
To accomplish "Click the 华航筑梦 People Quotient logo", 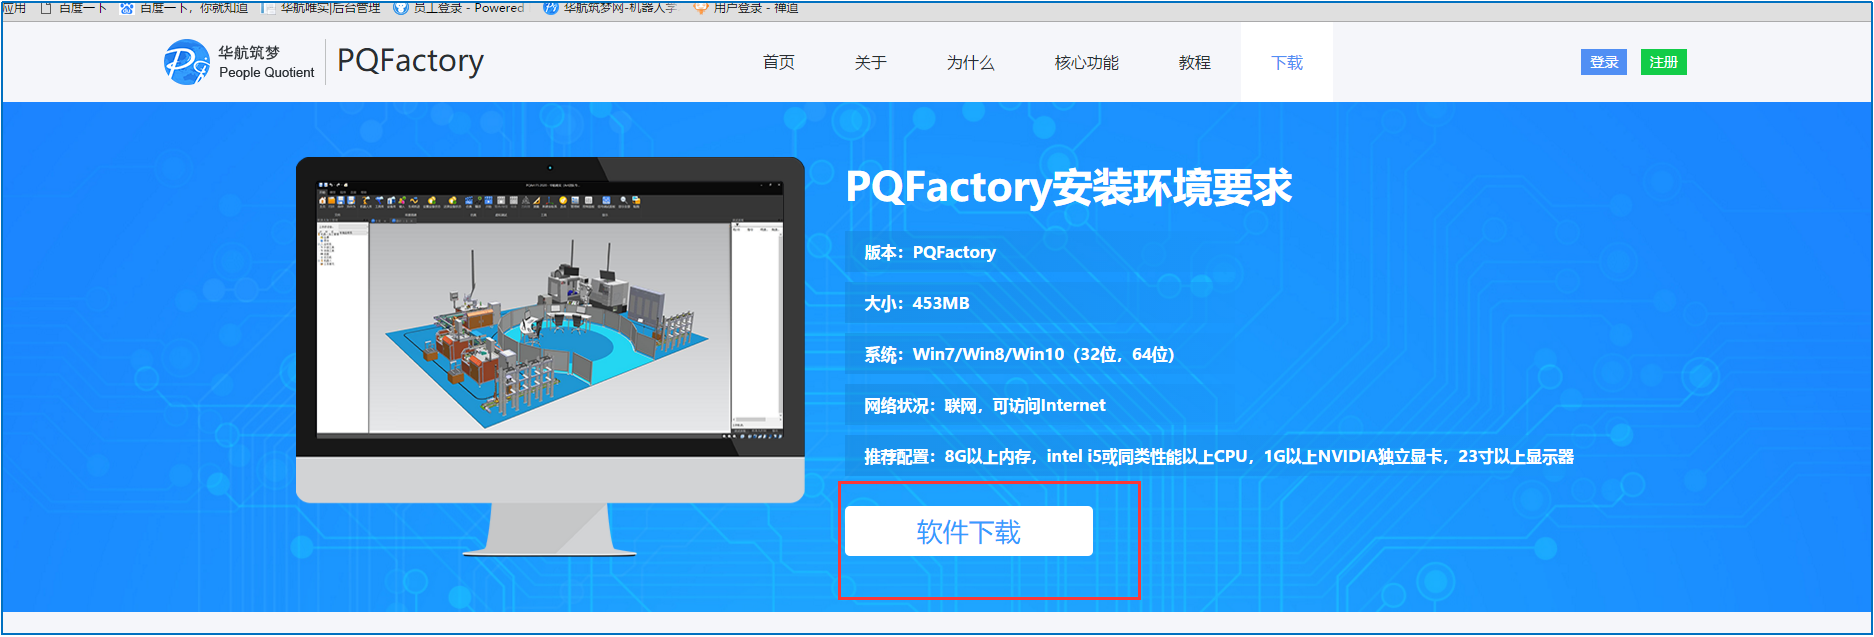I will coord(239,62).
